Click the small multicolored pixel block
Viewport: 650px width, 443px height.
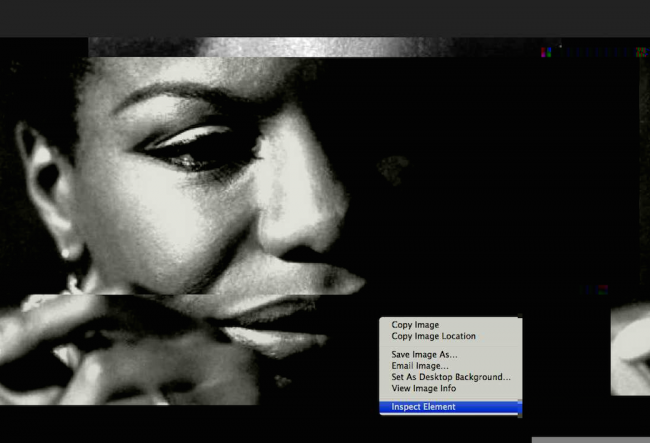[x=547, y=51]
